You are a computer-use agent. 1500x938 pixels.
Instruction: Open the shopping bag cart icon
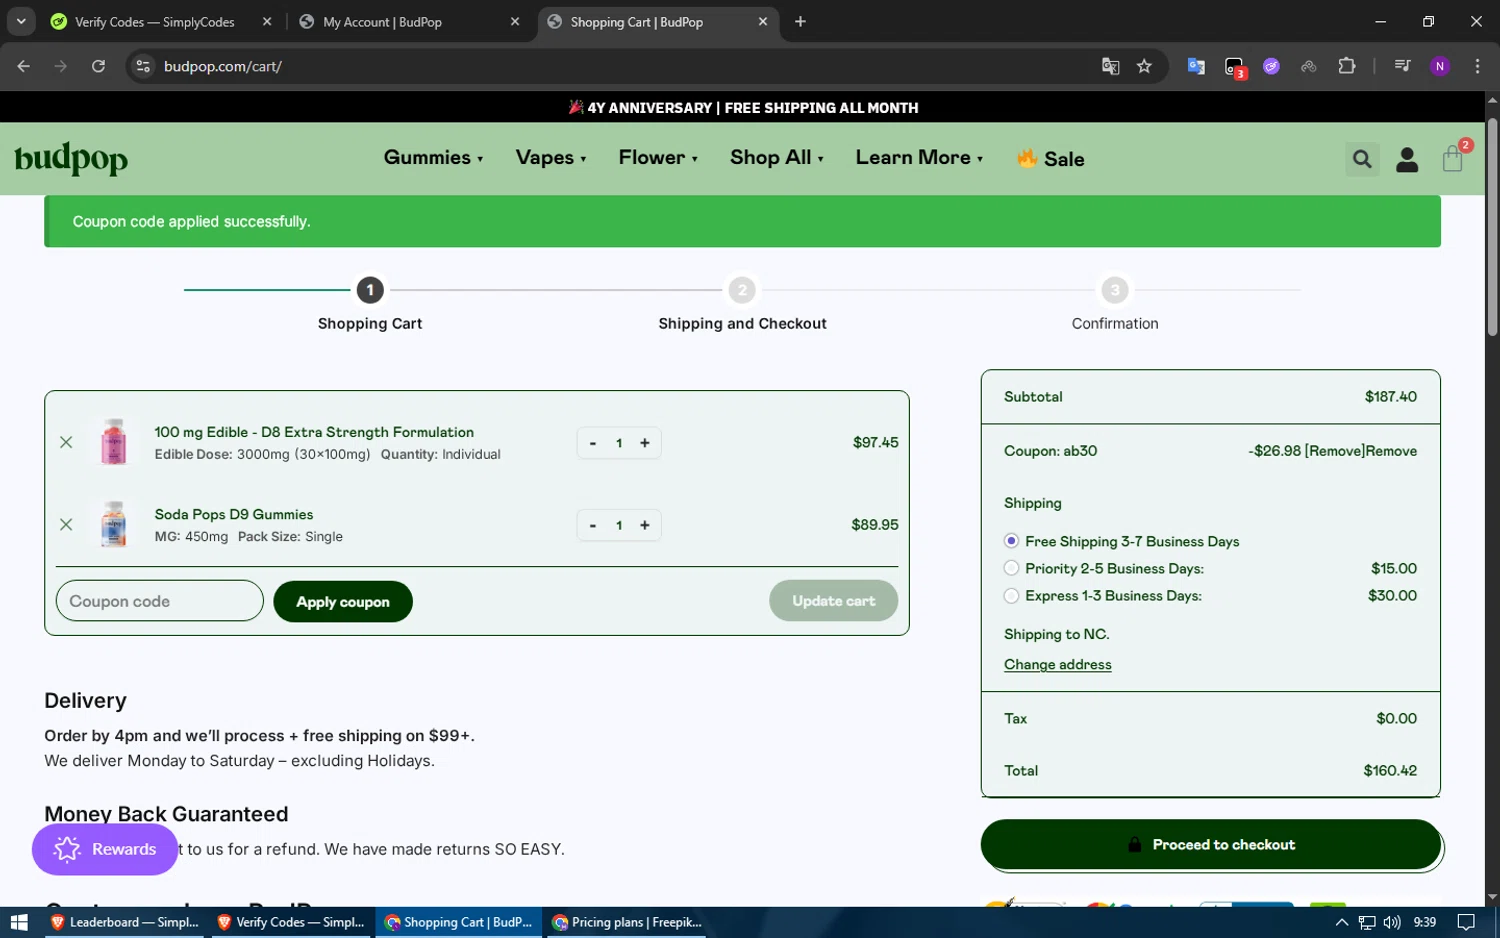pyautogui.click(x=1453, y=158)
